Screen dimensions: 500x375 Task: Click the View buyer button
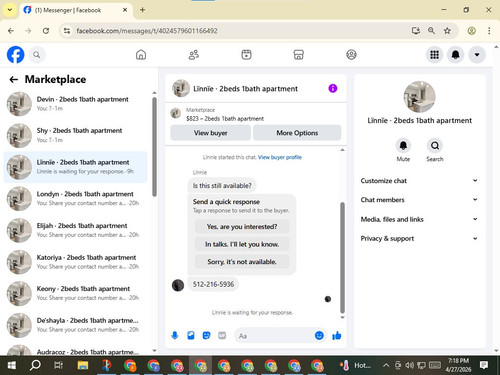(x=211, y=133)
